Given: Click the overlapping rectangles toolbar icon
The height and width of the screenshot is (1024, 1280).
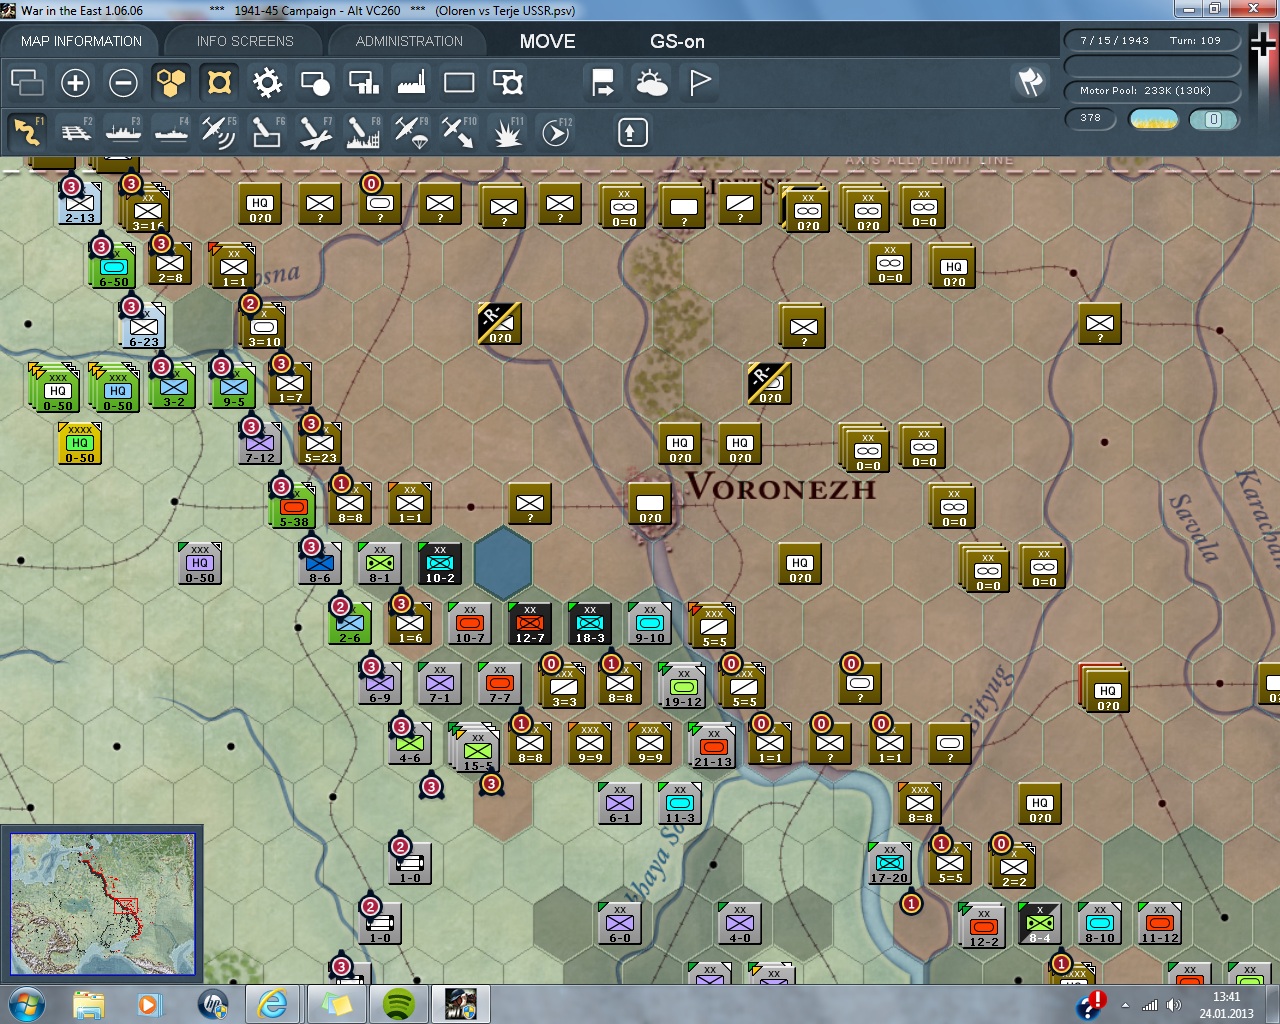Looking at the screenshot, I should tap(27, 82).
